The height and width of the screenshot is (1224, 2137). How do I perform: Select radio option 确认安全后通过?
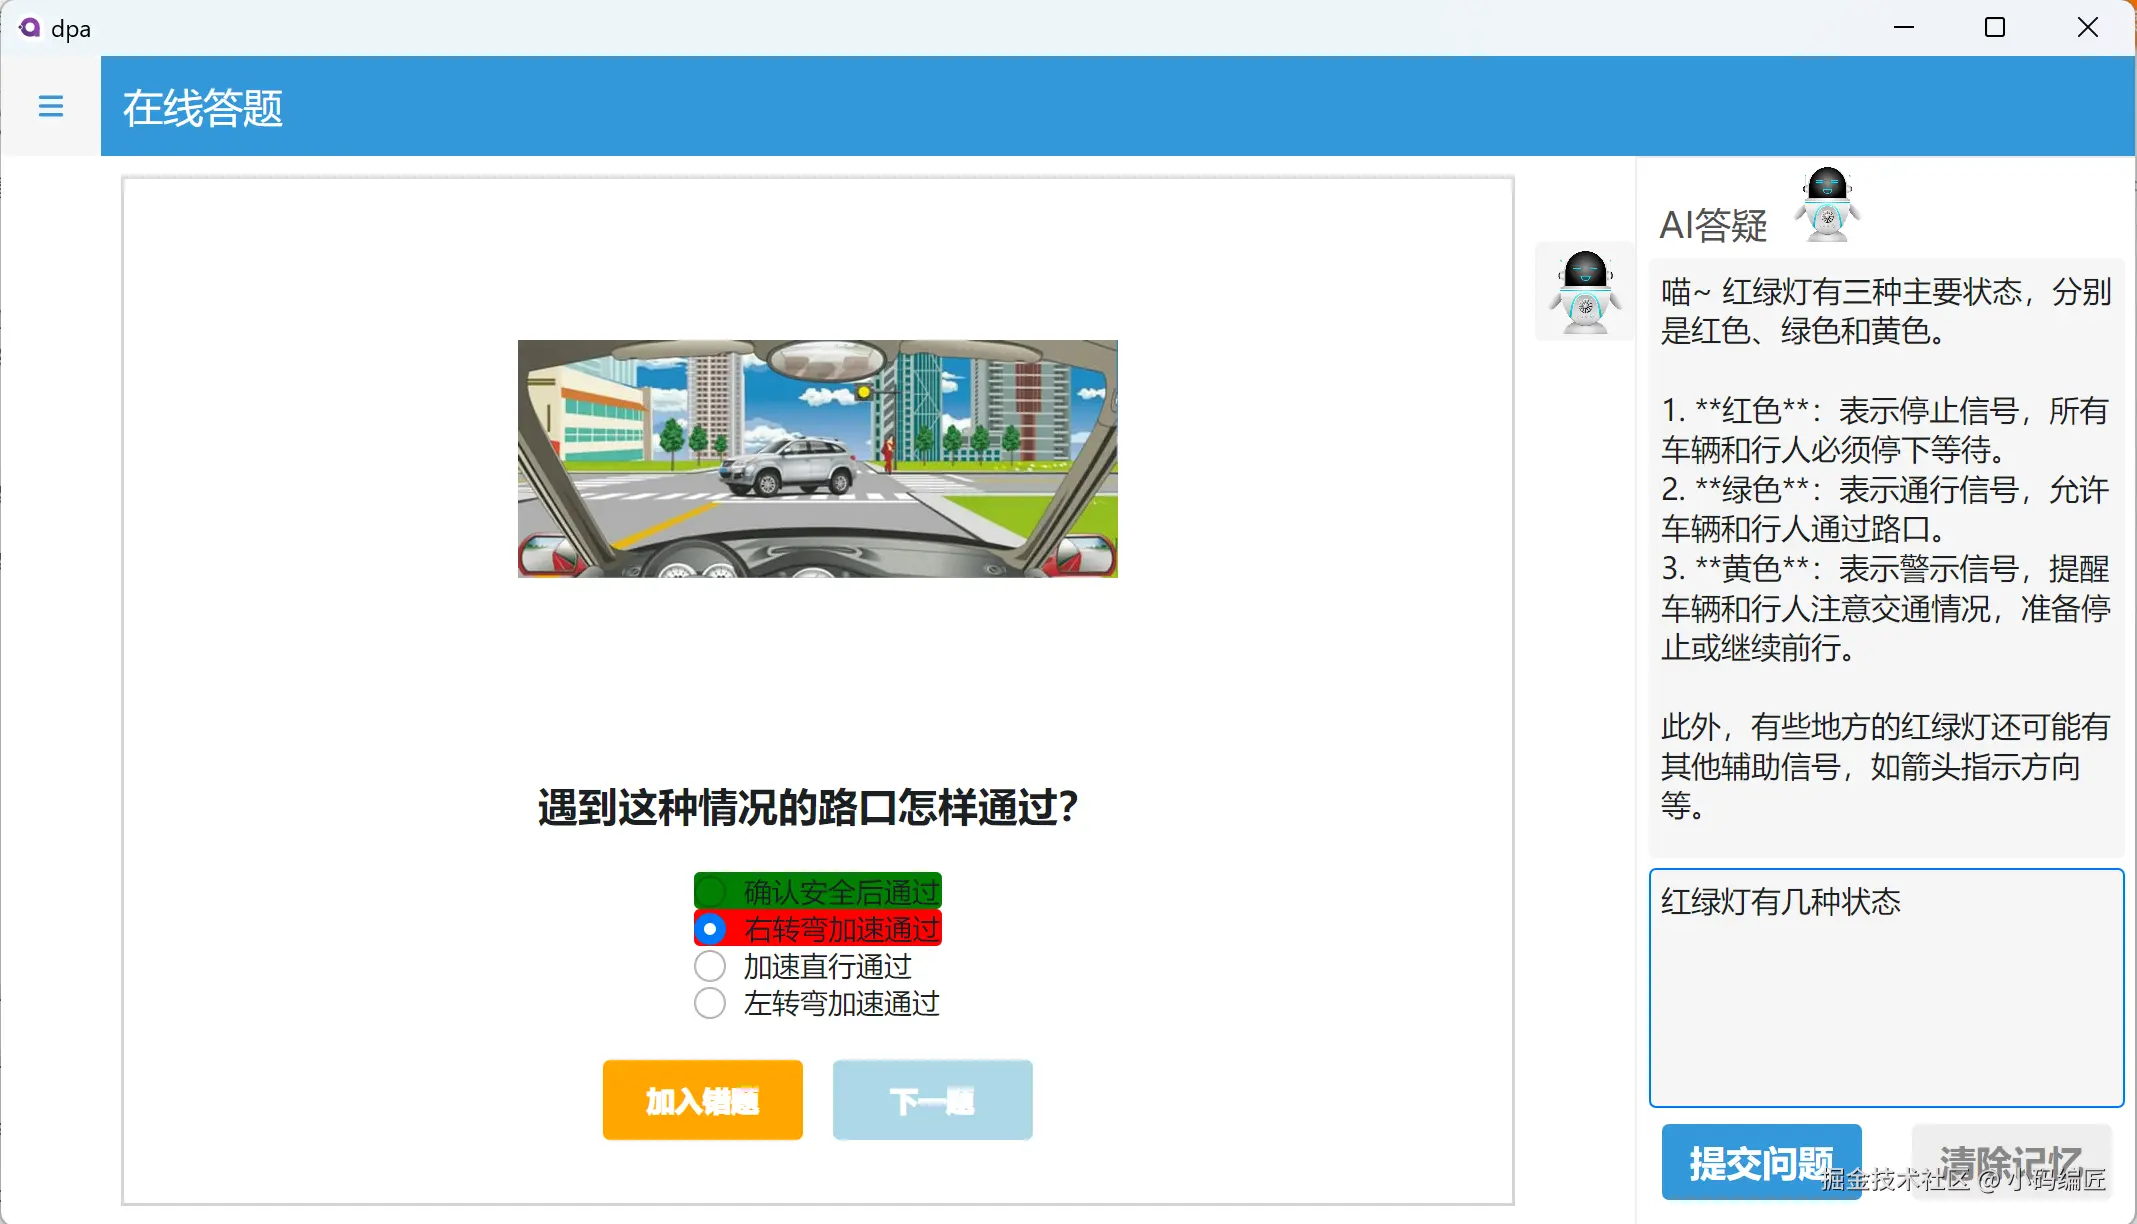click(x=710, y=891)
